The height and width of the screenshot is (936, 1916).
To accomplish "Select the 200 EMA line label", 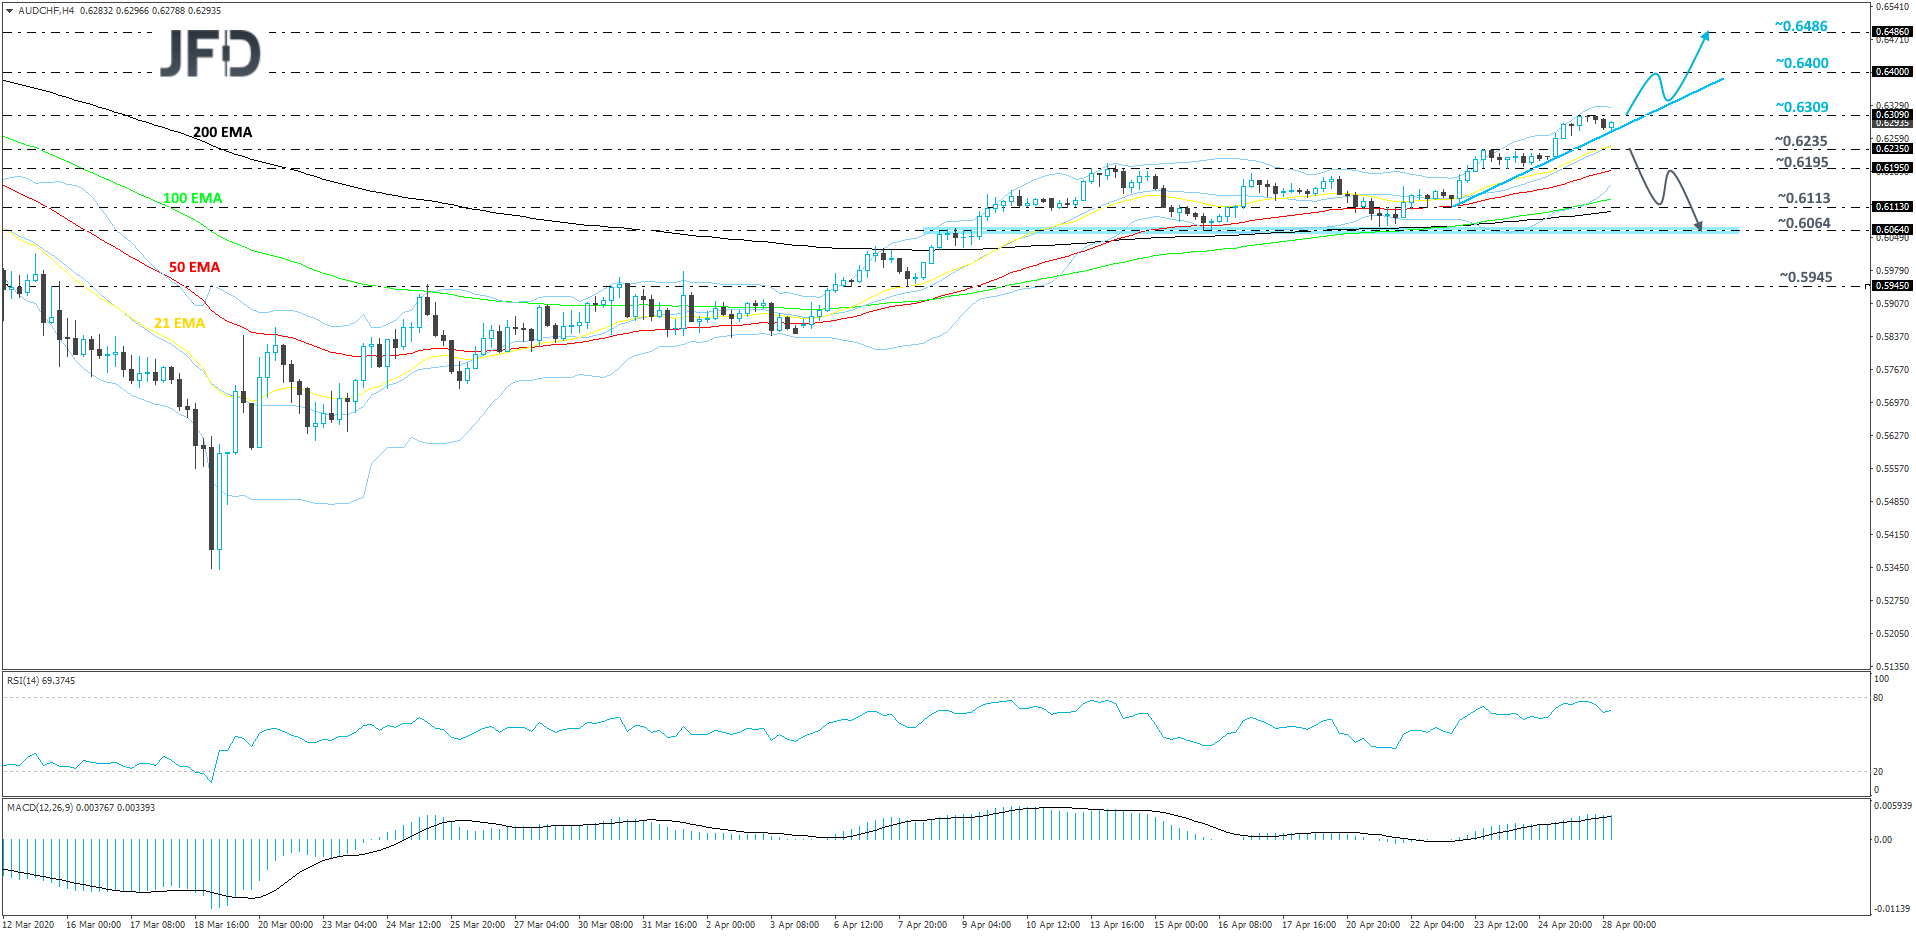I will [x=222, y=132].
